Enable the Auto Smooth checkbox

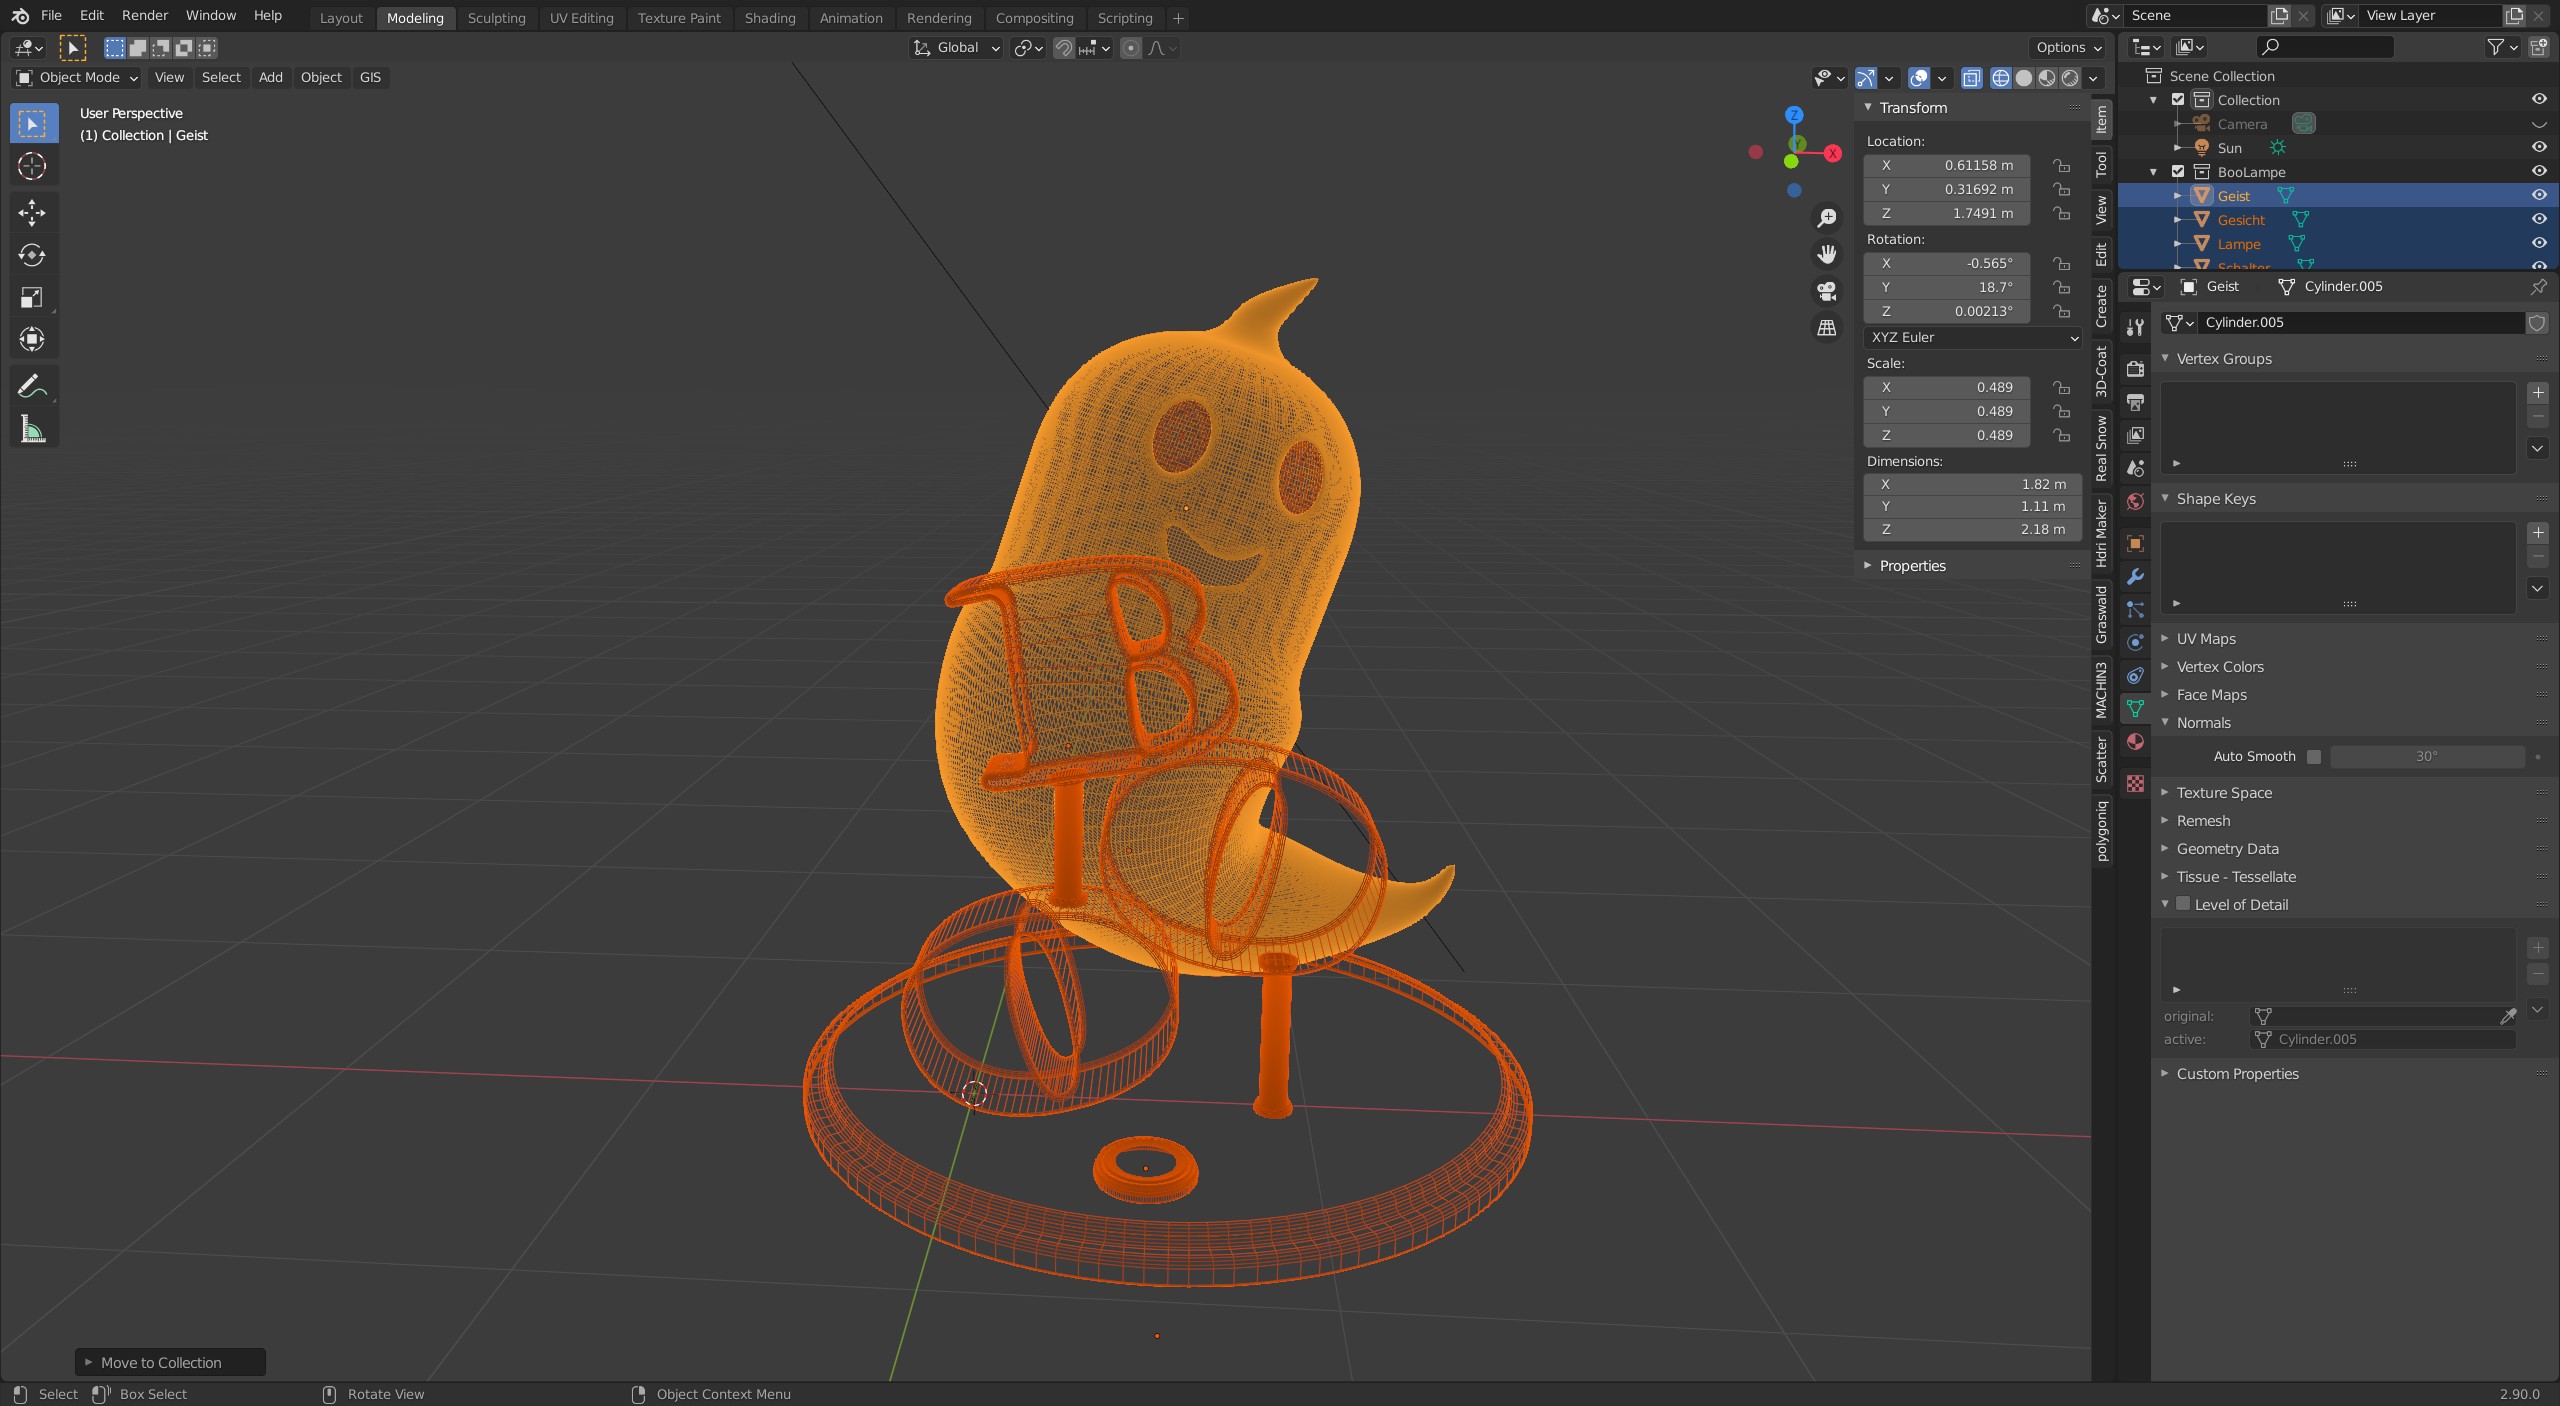coord(2314,757)
